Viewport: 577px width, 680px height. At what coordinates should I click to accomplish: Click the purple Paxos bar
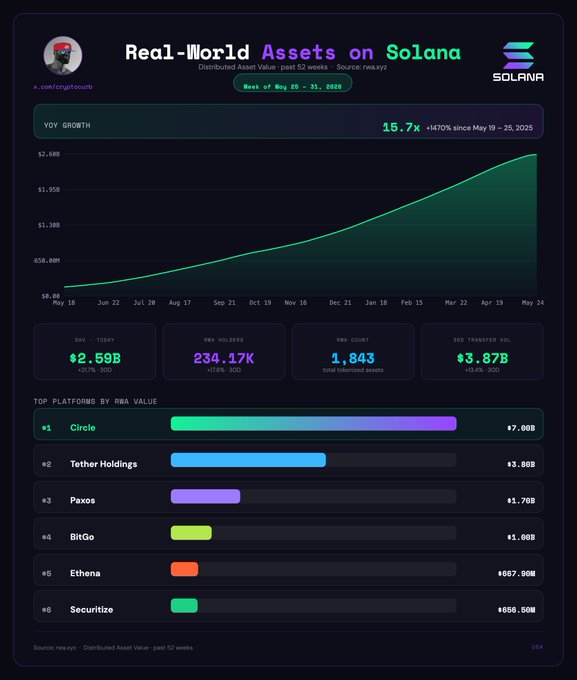pyautogui.click(x=205, y=496)
